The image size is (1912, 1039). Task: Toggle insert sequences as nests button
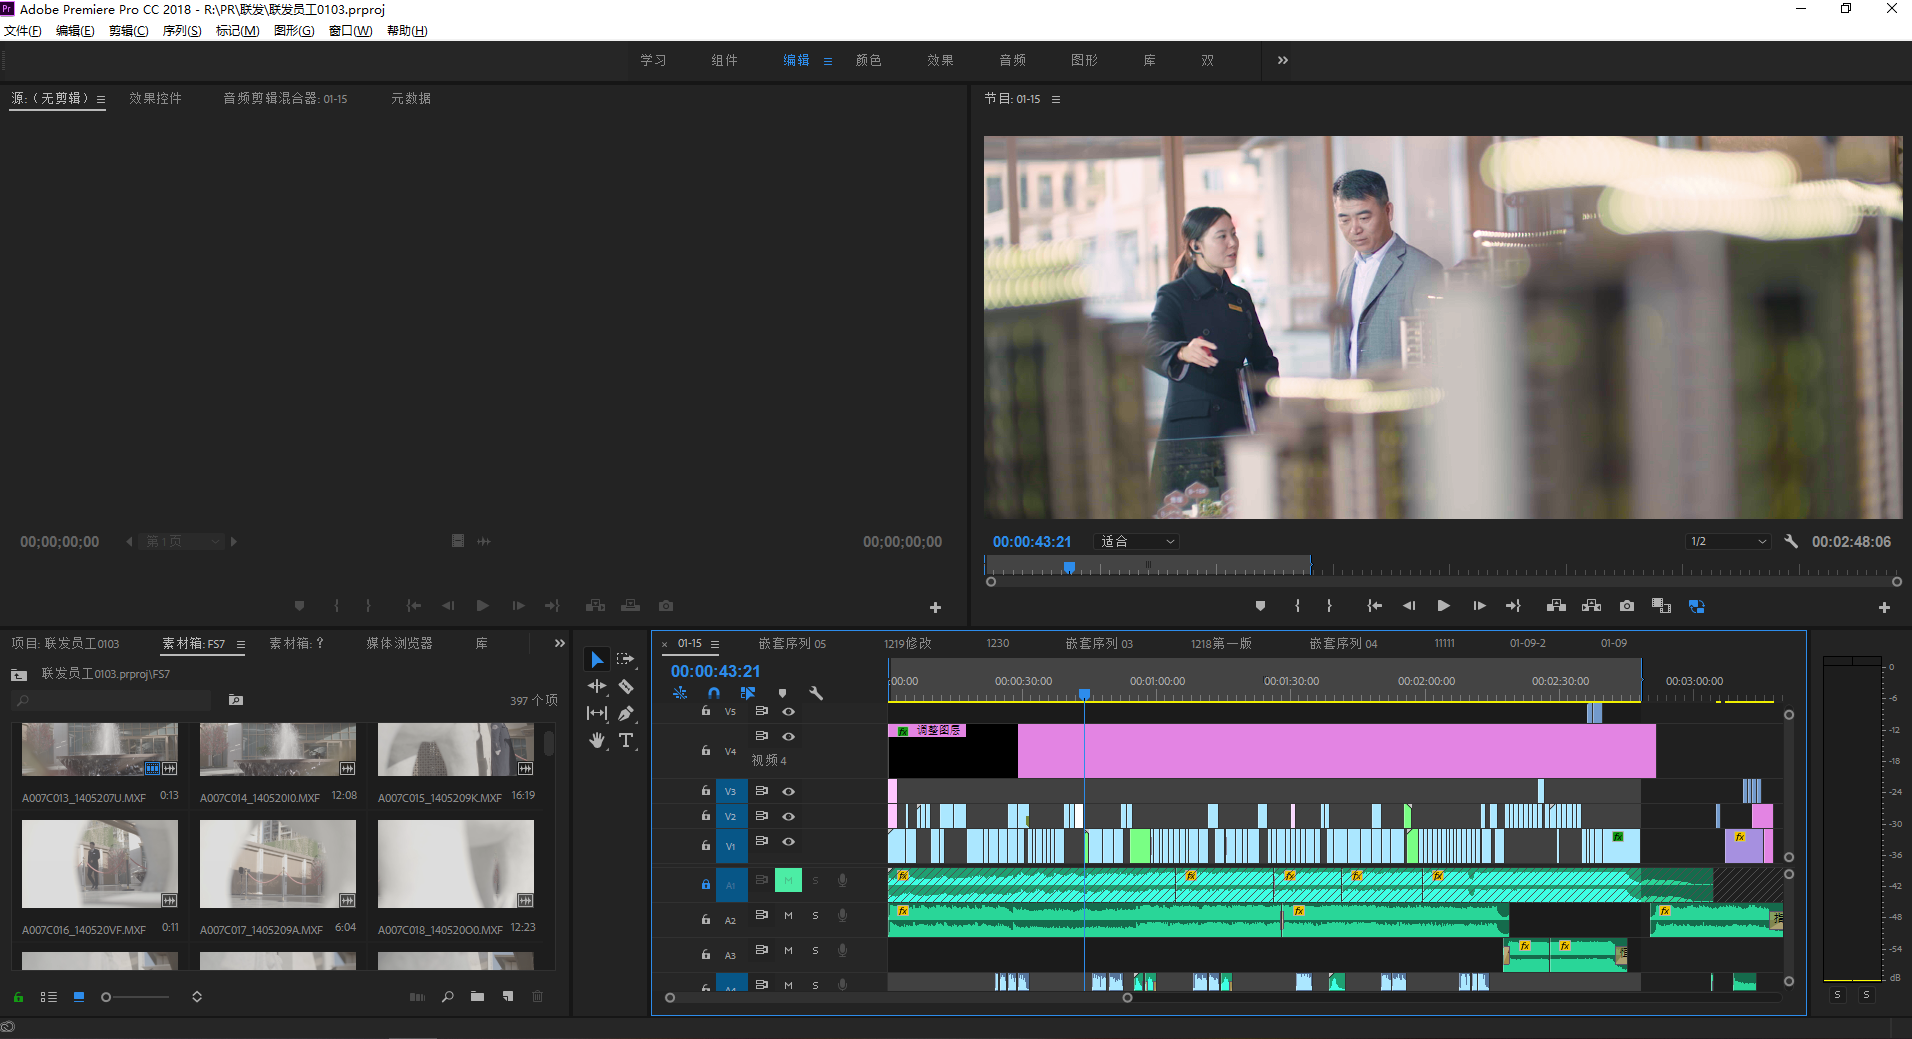click(x=680, y=693)
